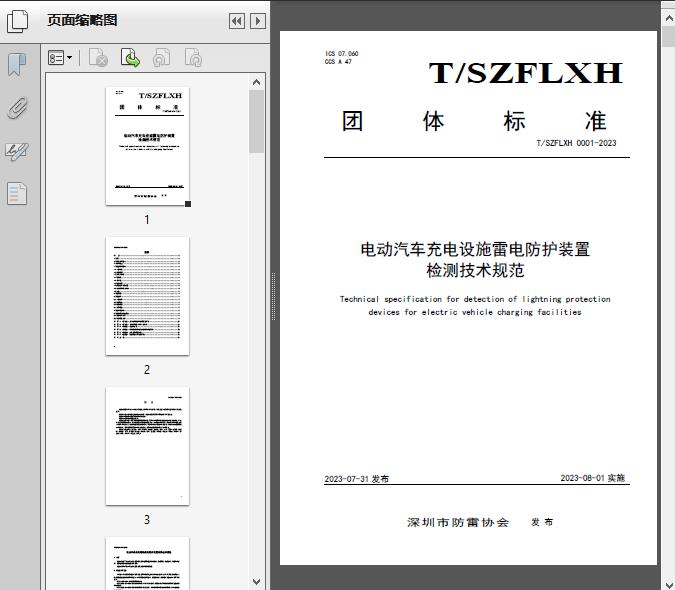
Task: Click thumbnail panel scroll up arrow
Action: pos(257,82)
